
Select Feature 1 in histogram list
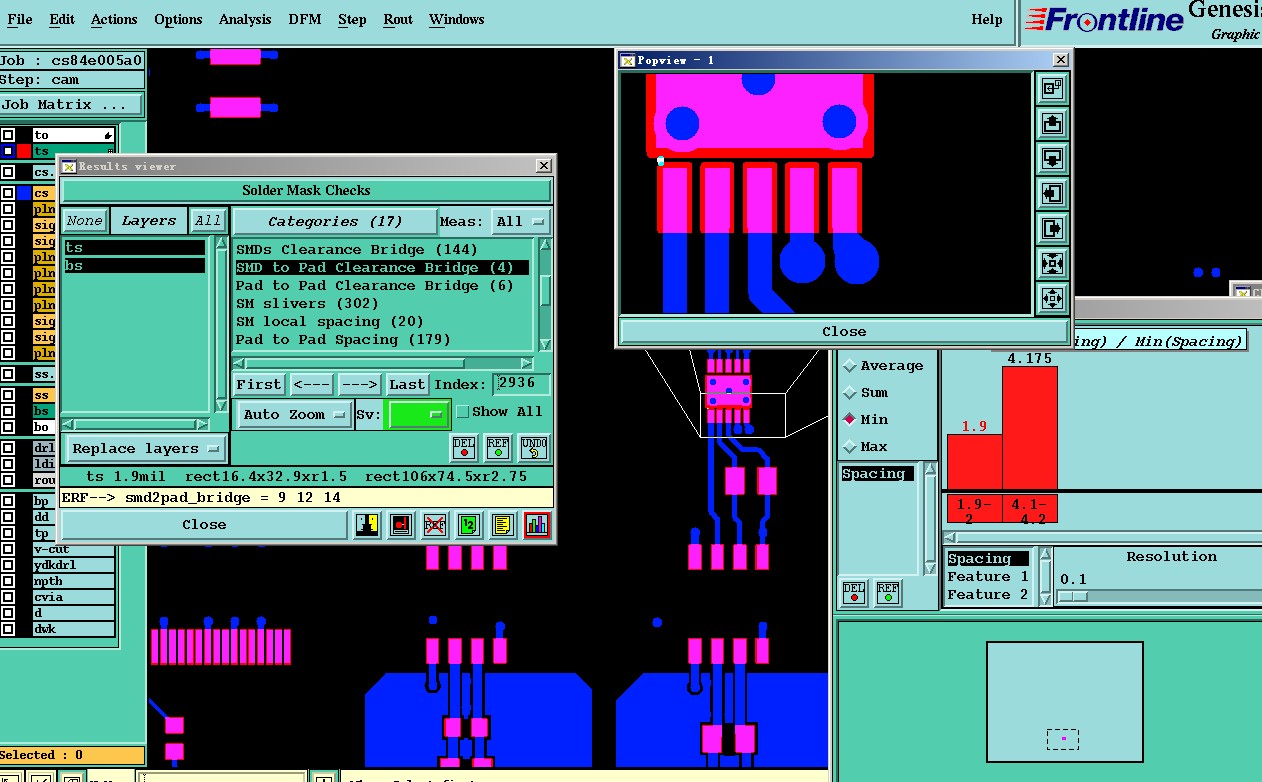[x=988, y=577]
